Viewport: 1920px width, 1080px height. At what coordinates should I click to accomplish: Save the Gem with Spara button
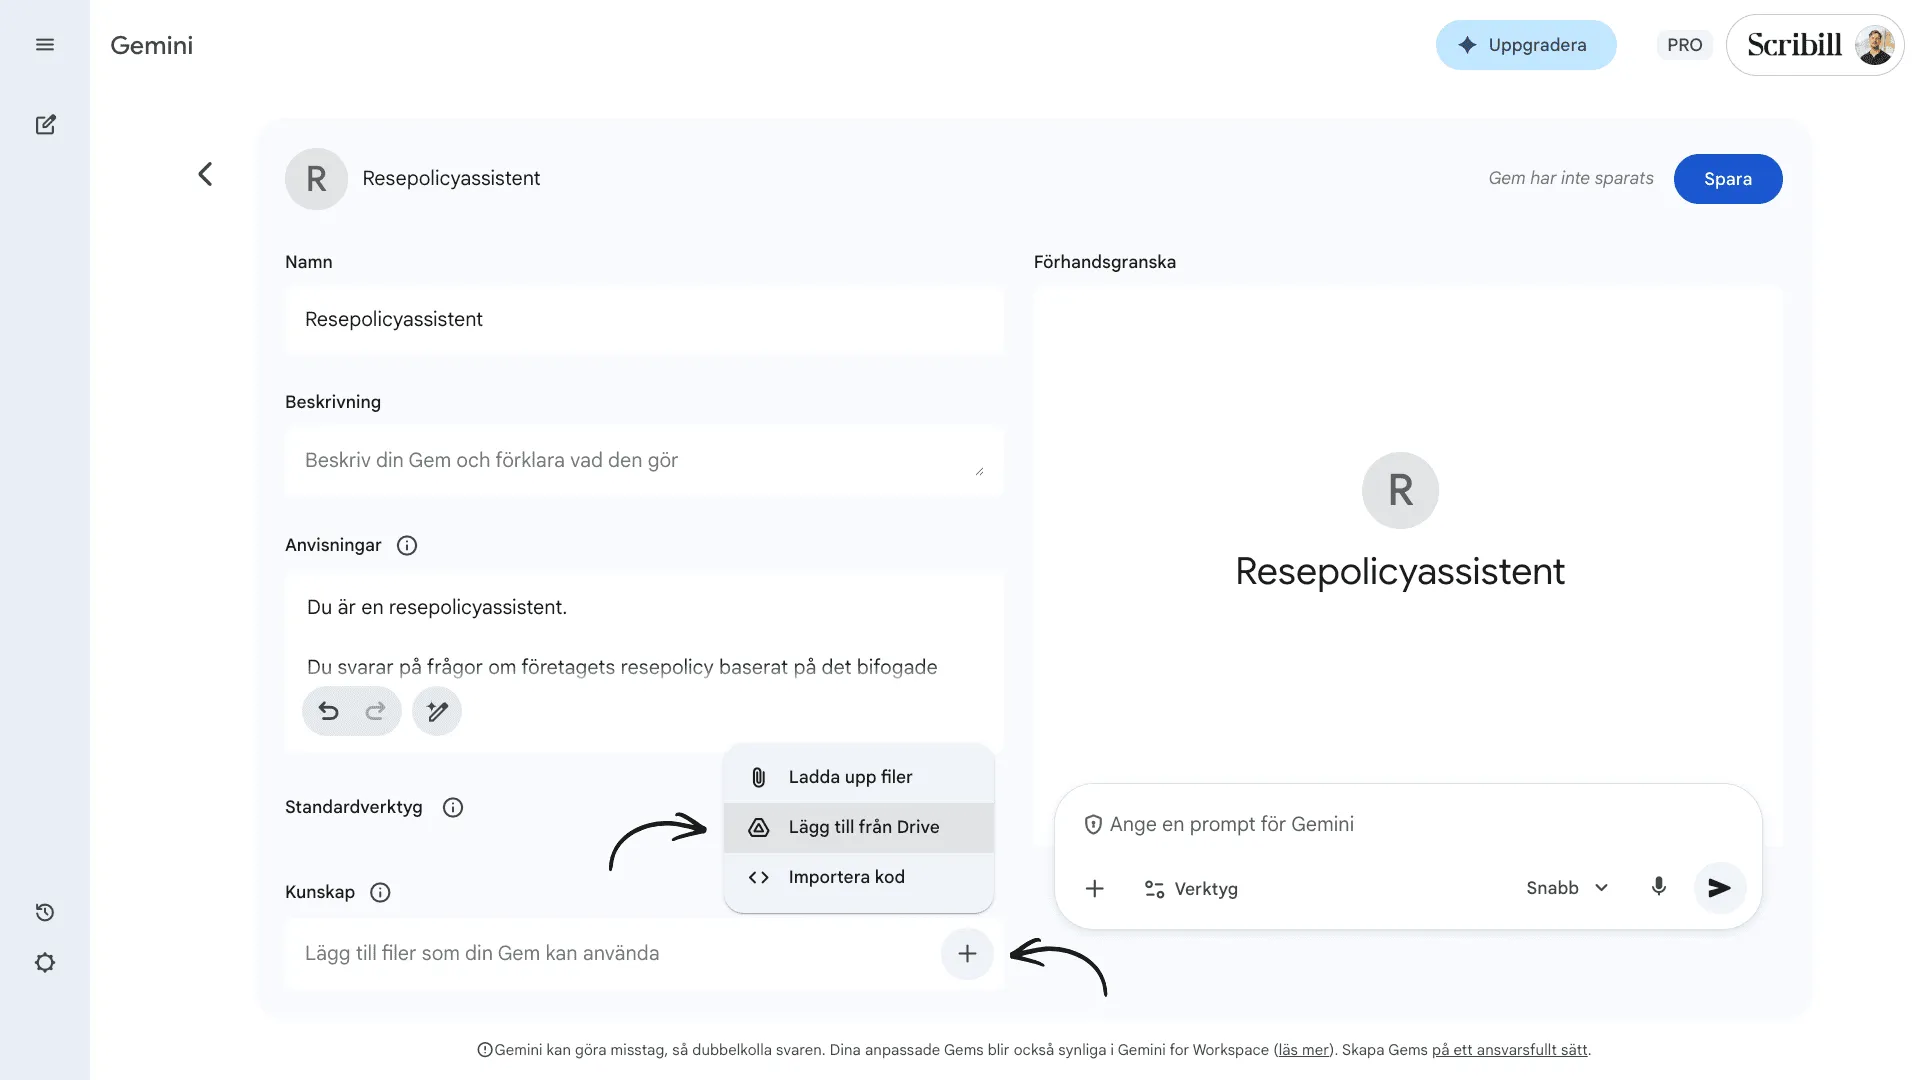pyautogui.click(x=1728, y=179)
